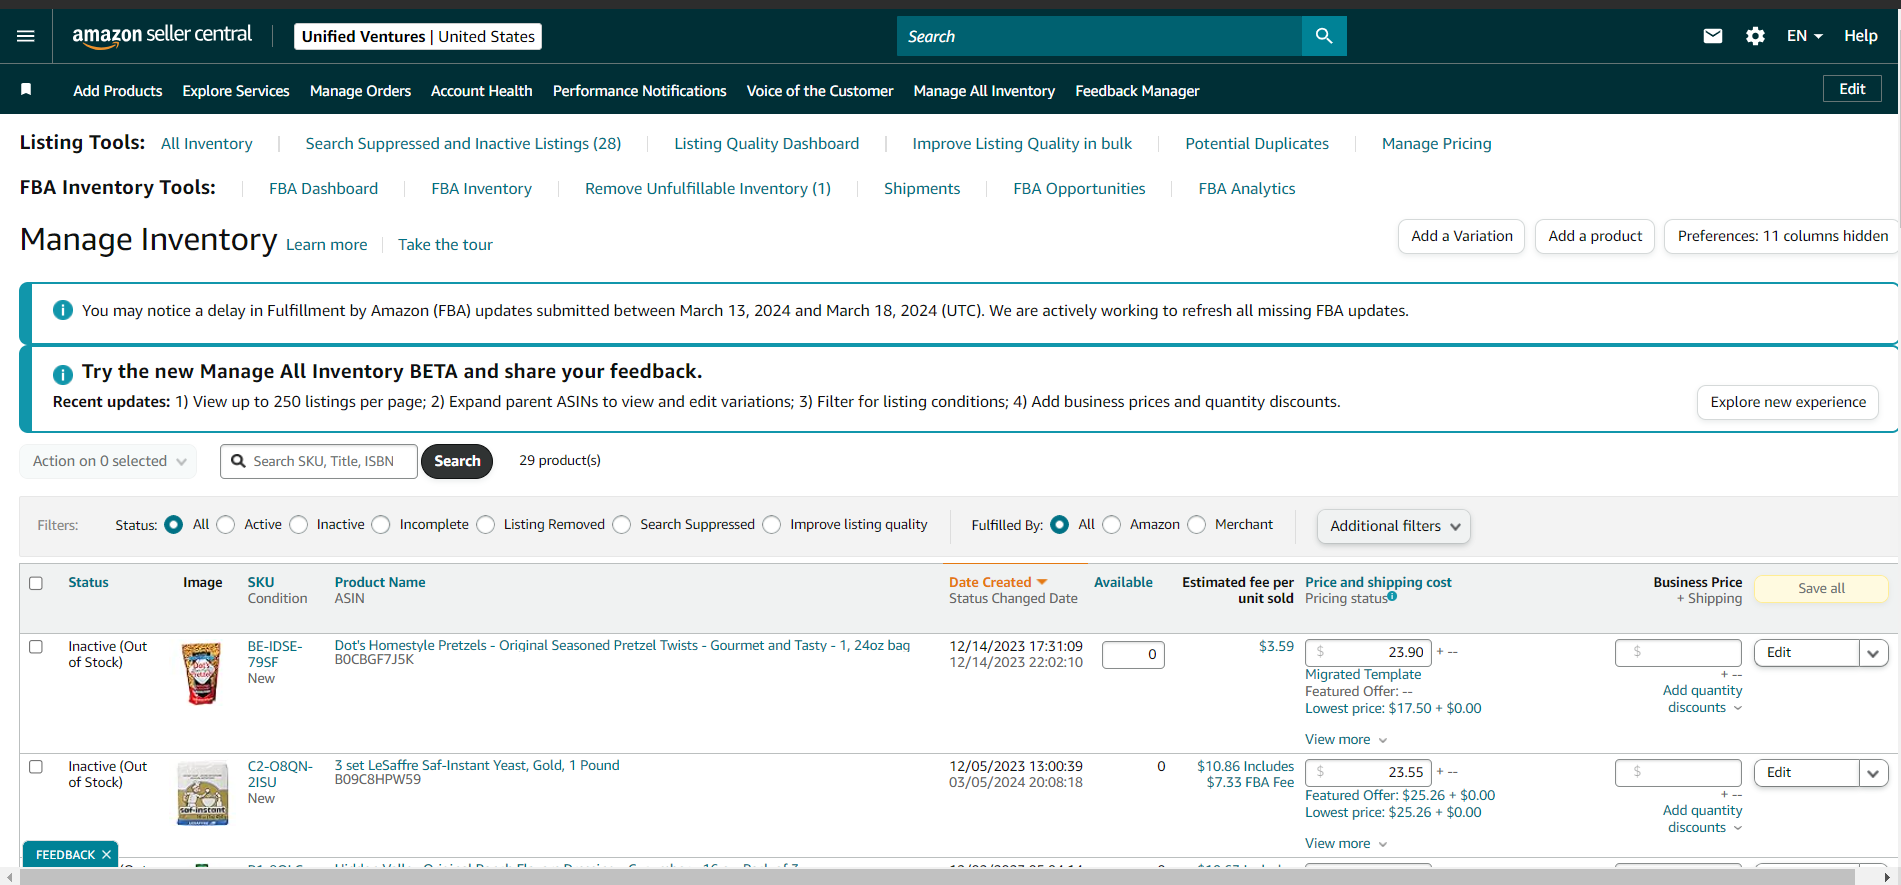The image size is (1901, 885).
Task: Tick the select-all checkbox in table header
Action: point(36,583)
